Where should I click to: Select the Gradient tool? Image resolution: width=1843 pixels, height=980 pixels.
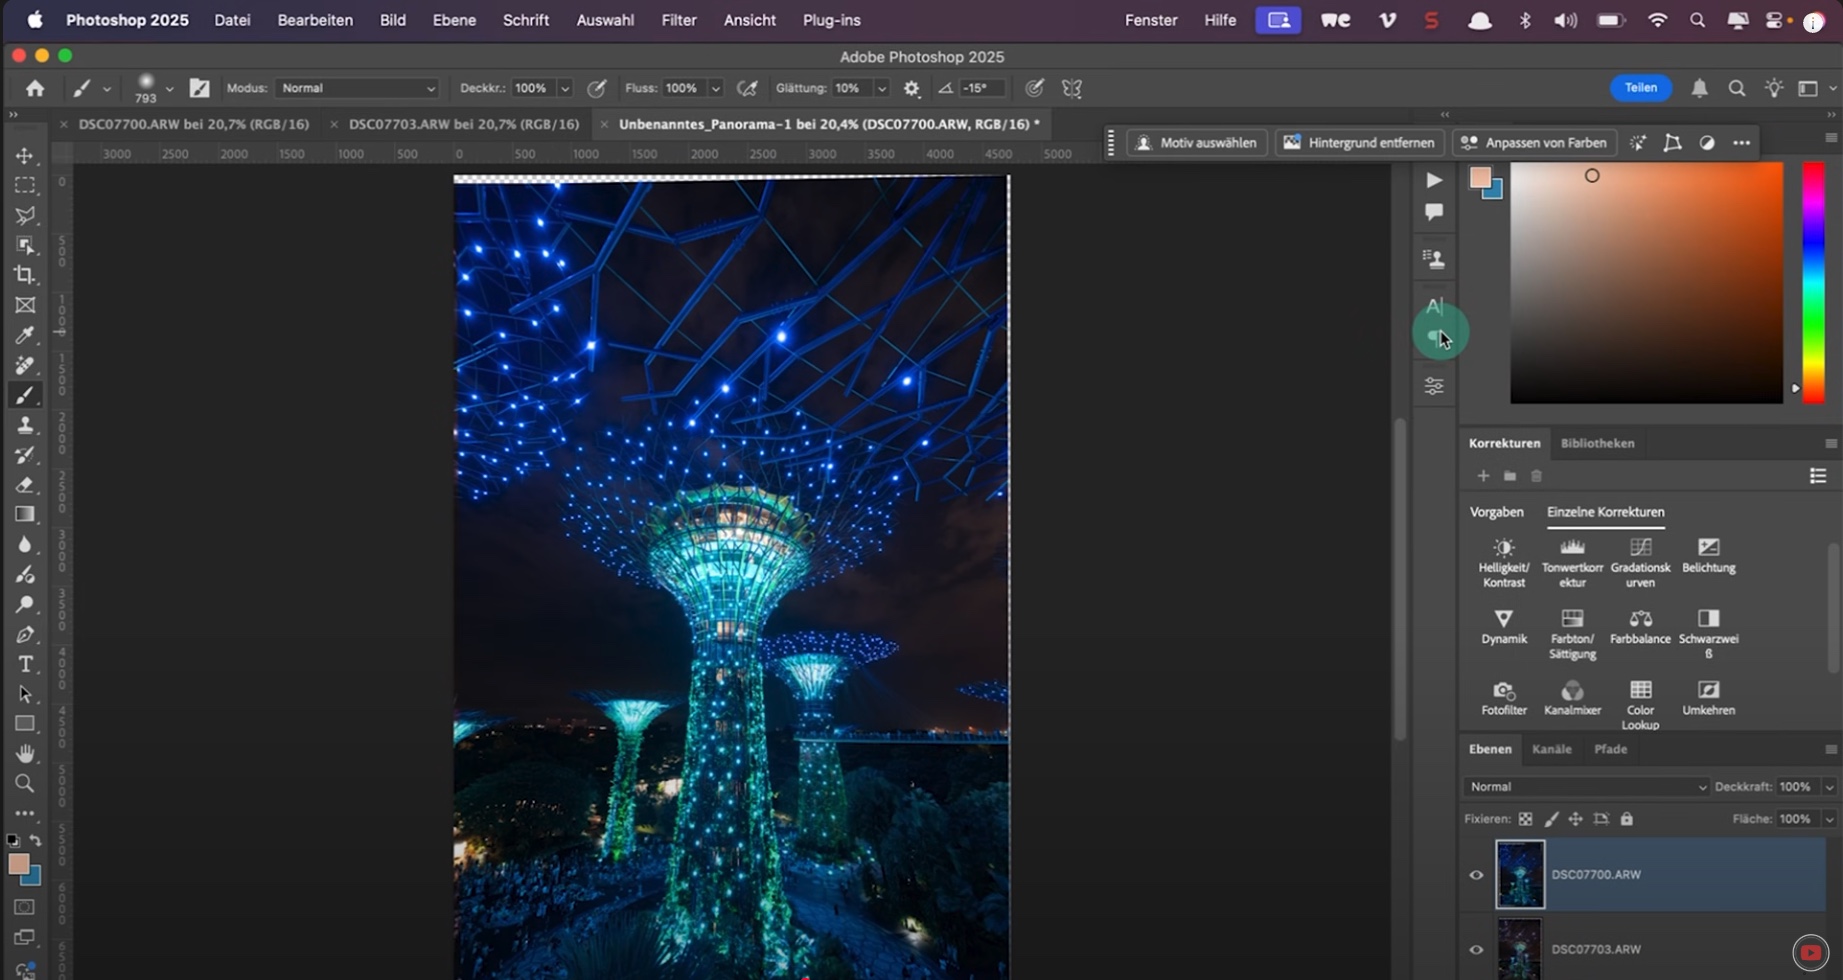tap(25, 514)
